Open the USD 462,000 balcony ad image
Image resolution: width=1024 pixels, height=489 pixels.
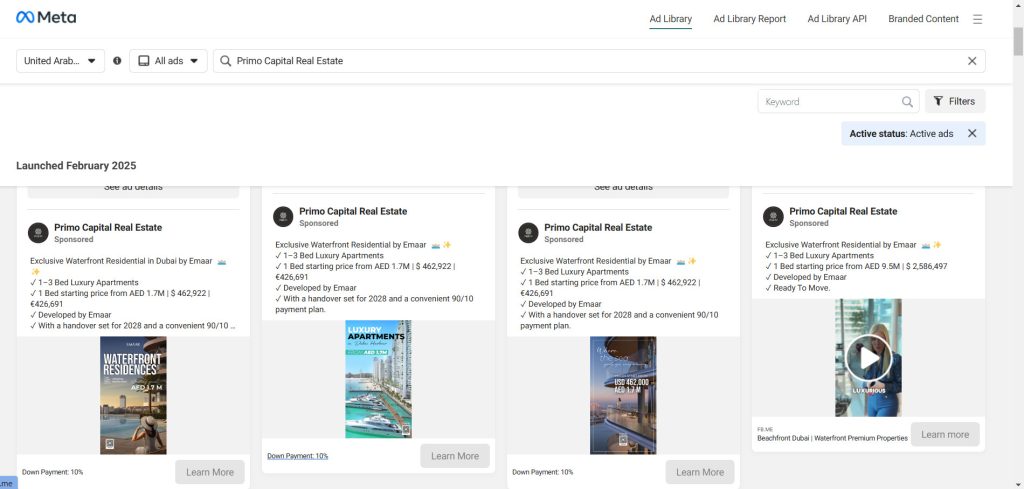623,395
